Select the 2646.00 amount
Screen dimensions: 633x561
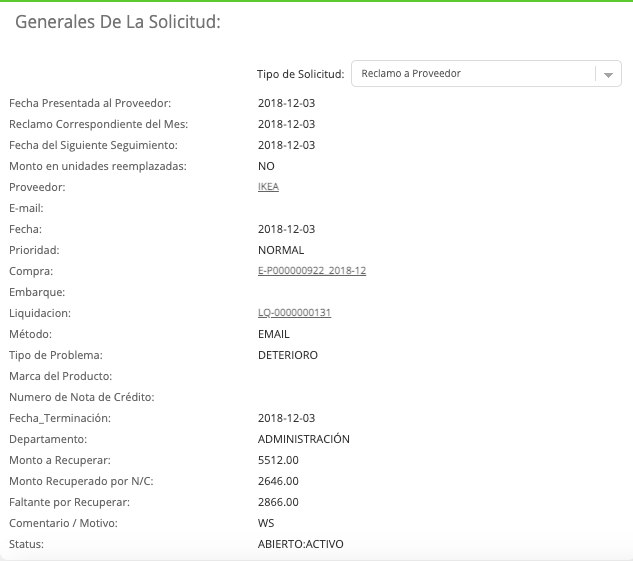coord(278,481)
